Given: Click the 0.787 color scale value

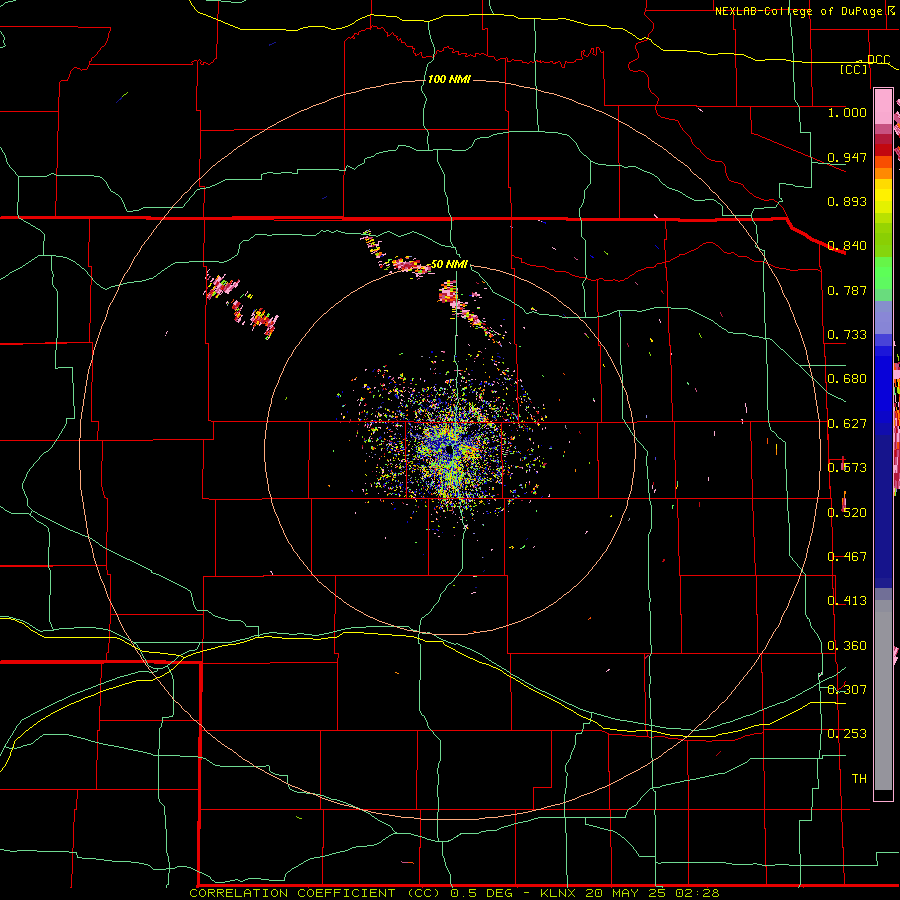Looking at the screenshot, I should pos(847,290).
